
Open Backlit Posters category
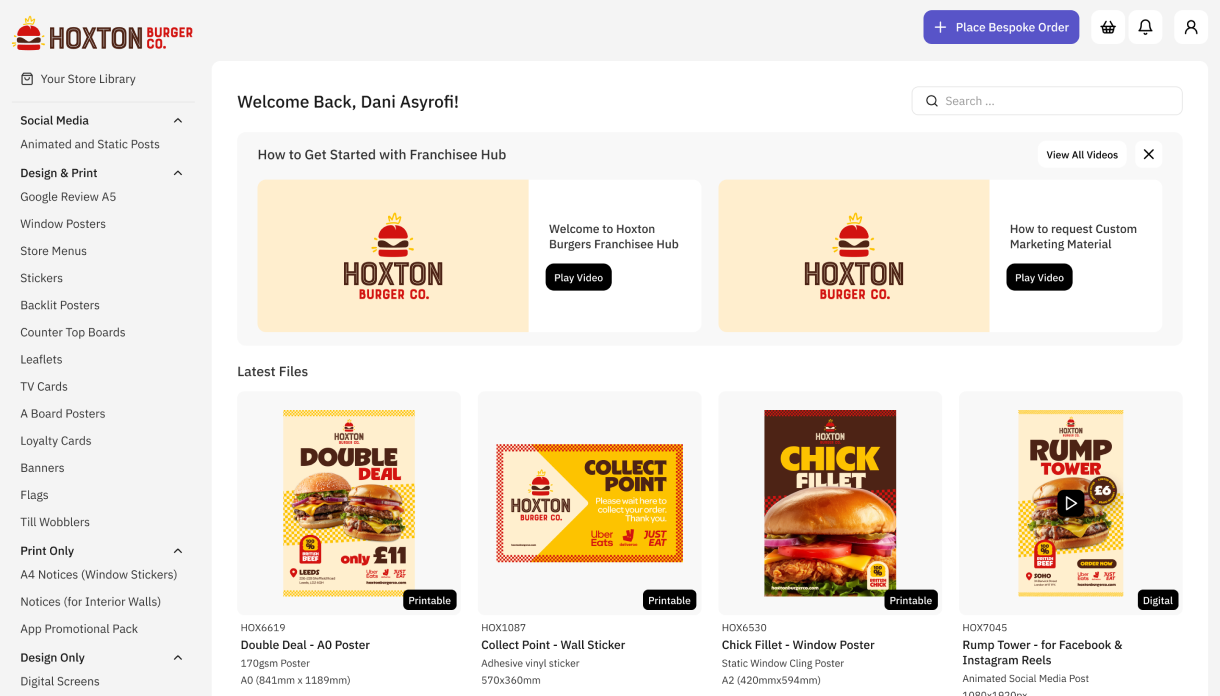pos(60,305)
